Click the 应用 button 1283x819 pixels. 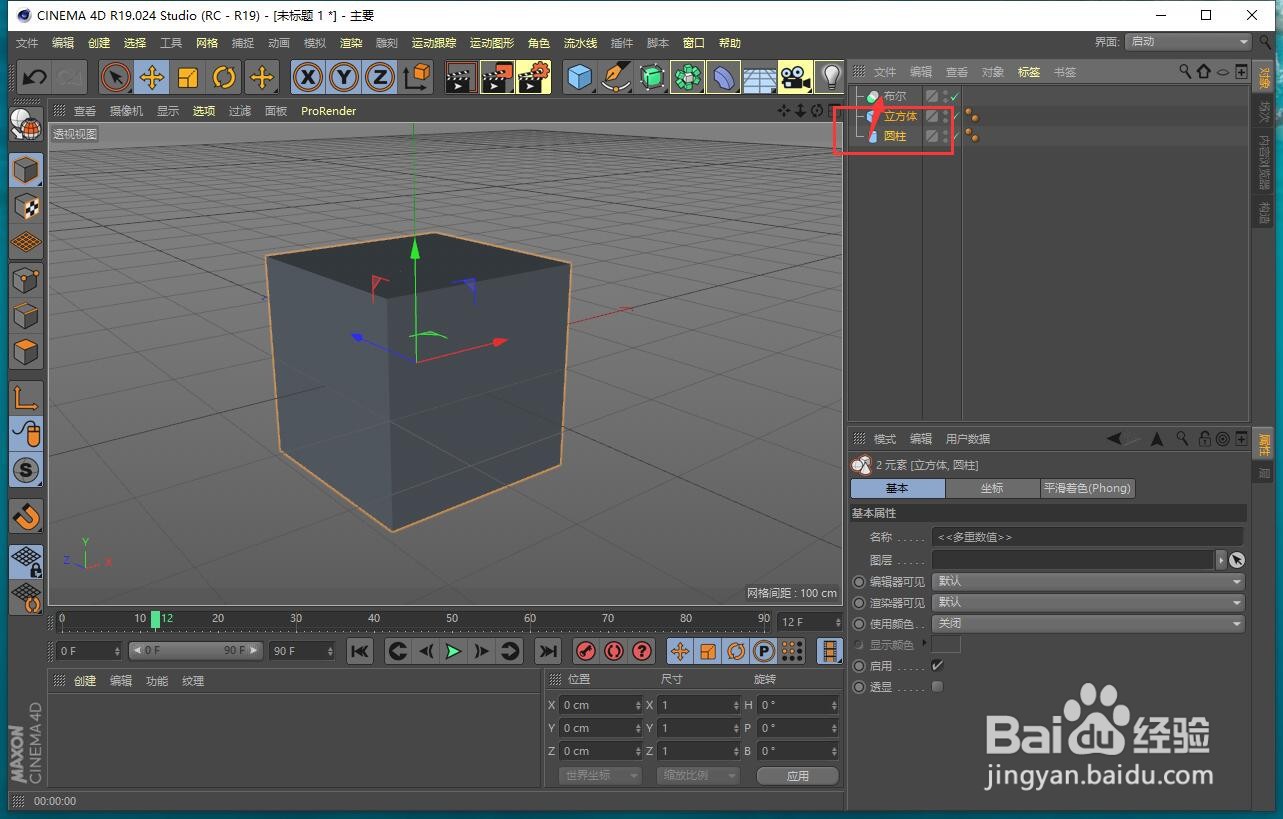pyautogui.click(x=797, y=776)
